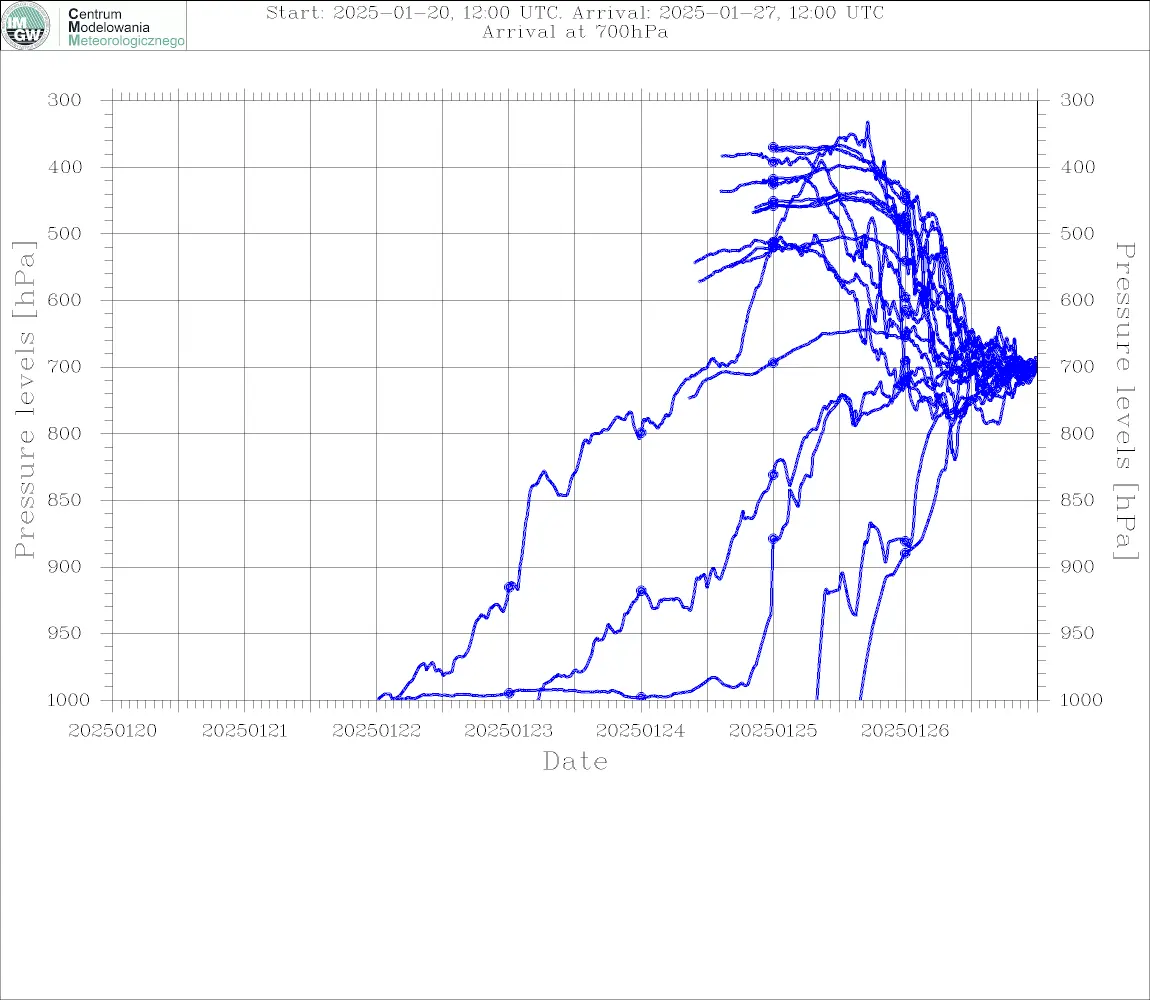Click the x-axis date label 20250126

[x=904, y=731]
